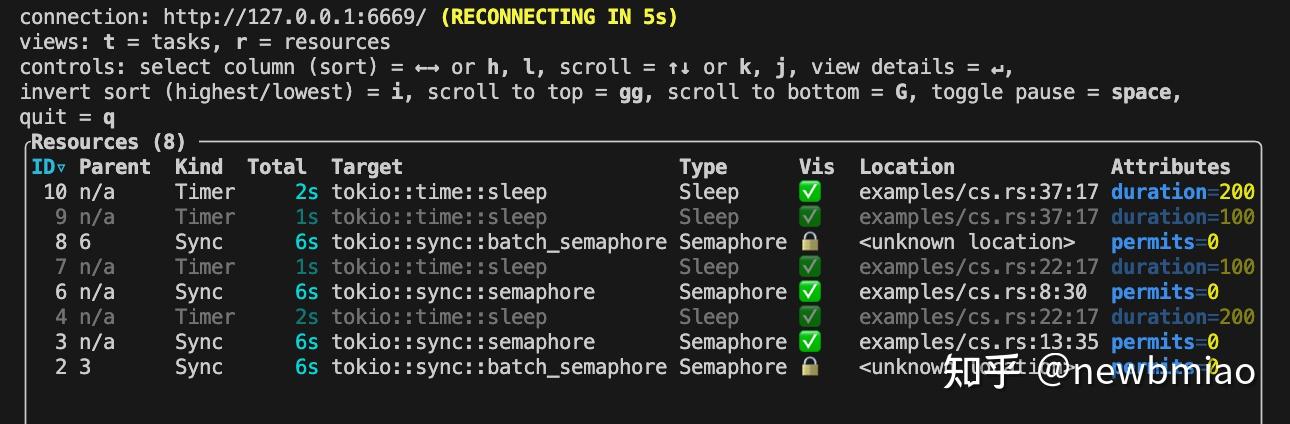The height and width of the screenshot is (424, 1290).
Task: Click the dimmed checkmark in row ID 4
Action: pos(810,317)
